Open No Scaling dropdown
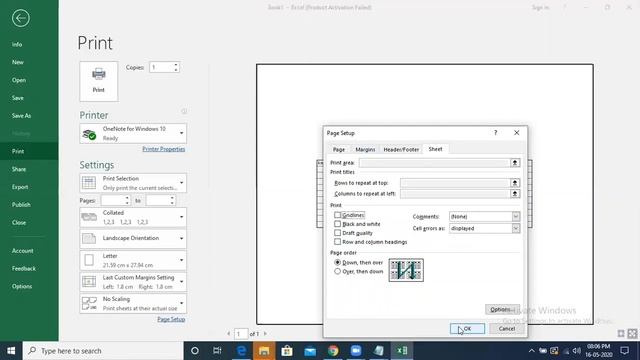This screenshot has width=640, height=360. pos(133,303)
